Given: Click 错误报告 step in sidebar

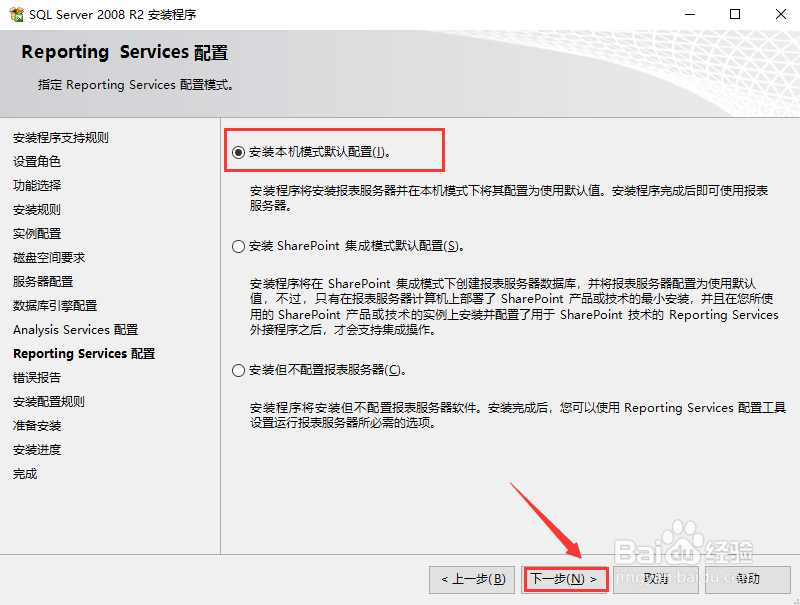Looking at the screenshot, I should click(37, 377).
